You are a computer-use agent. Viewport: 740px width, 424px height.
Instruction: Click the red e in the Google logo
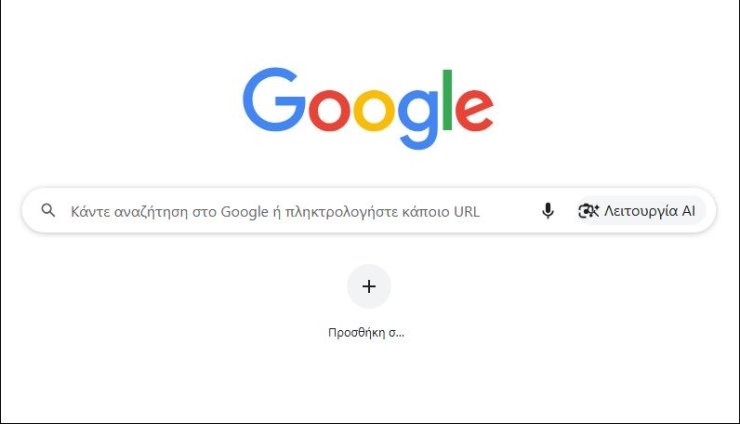pos(474,110)
